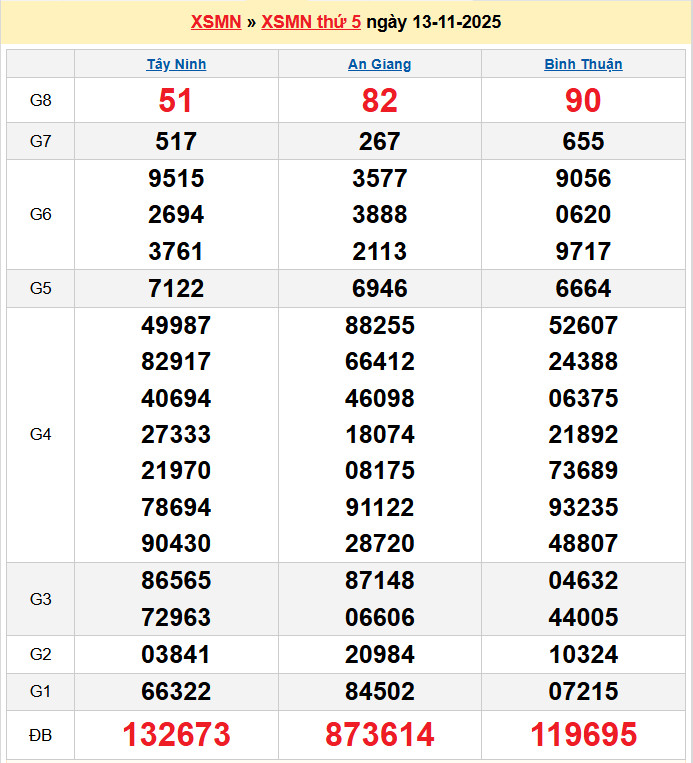The width and height of the screenshot is (693, 763).
Task: Click the XSMN link in header
Action: (216, 22)
